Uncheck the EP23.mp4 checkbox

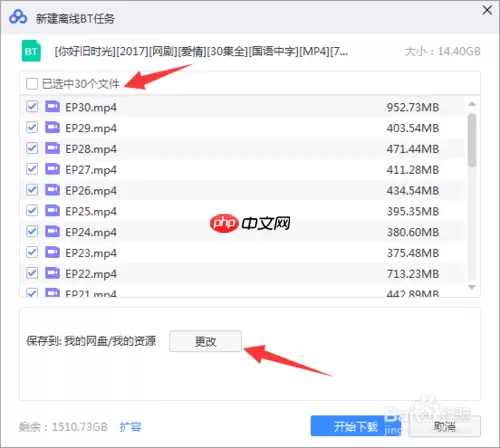[x=32, y=252]
